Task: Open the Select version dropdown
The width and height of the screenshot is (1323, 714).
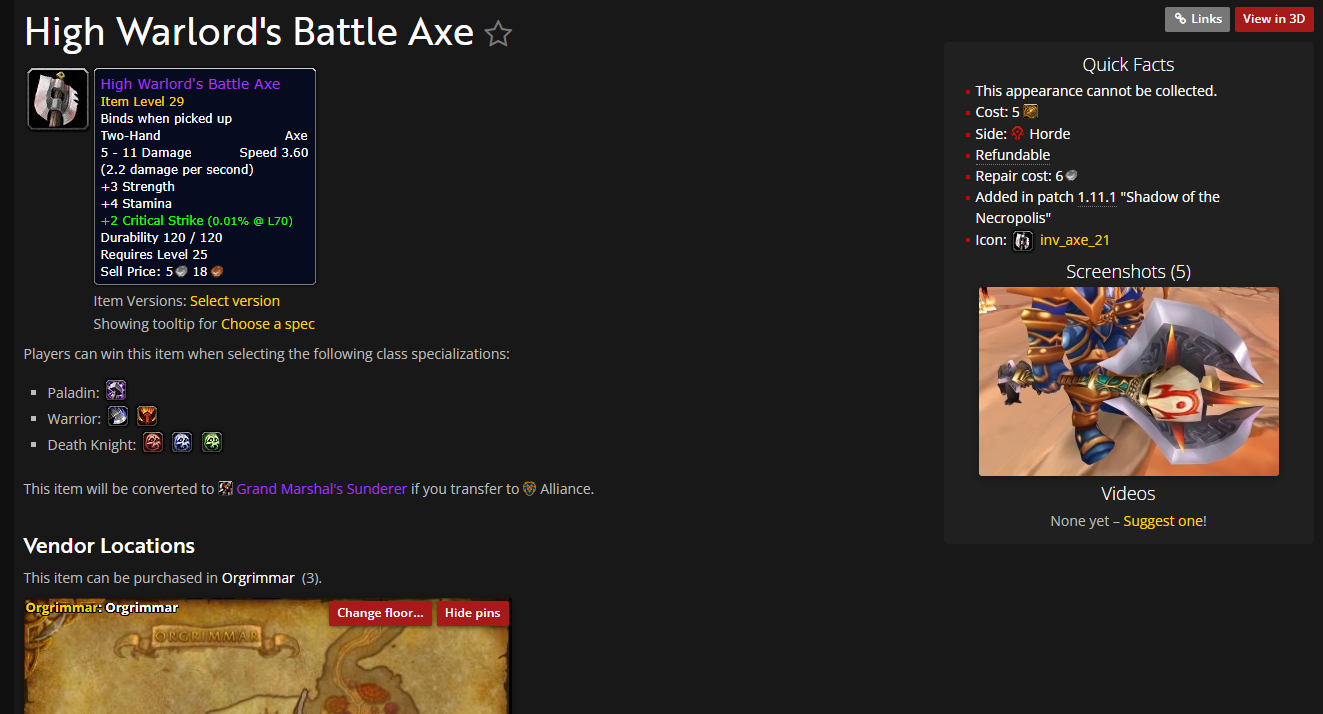Action: (x=235, y=301)
